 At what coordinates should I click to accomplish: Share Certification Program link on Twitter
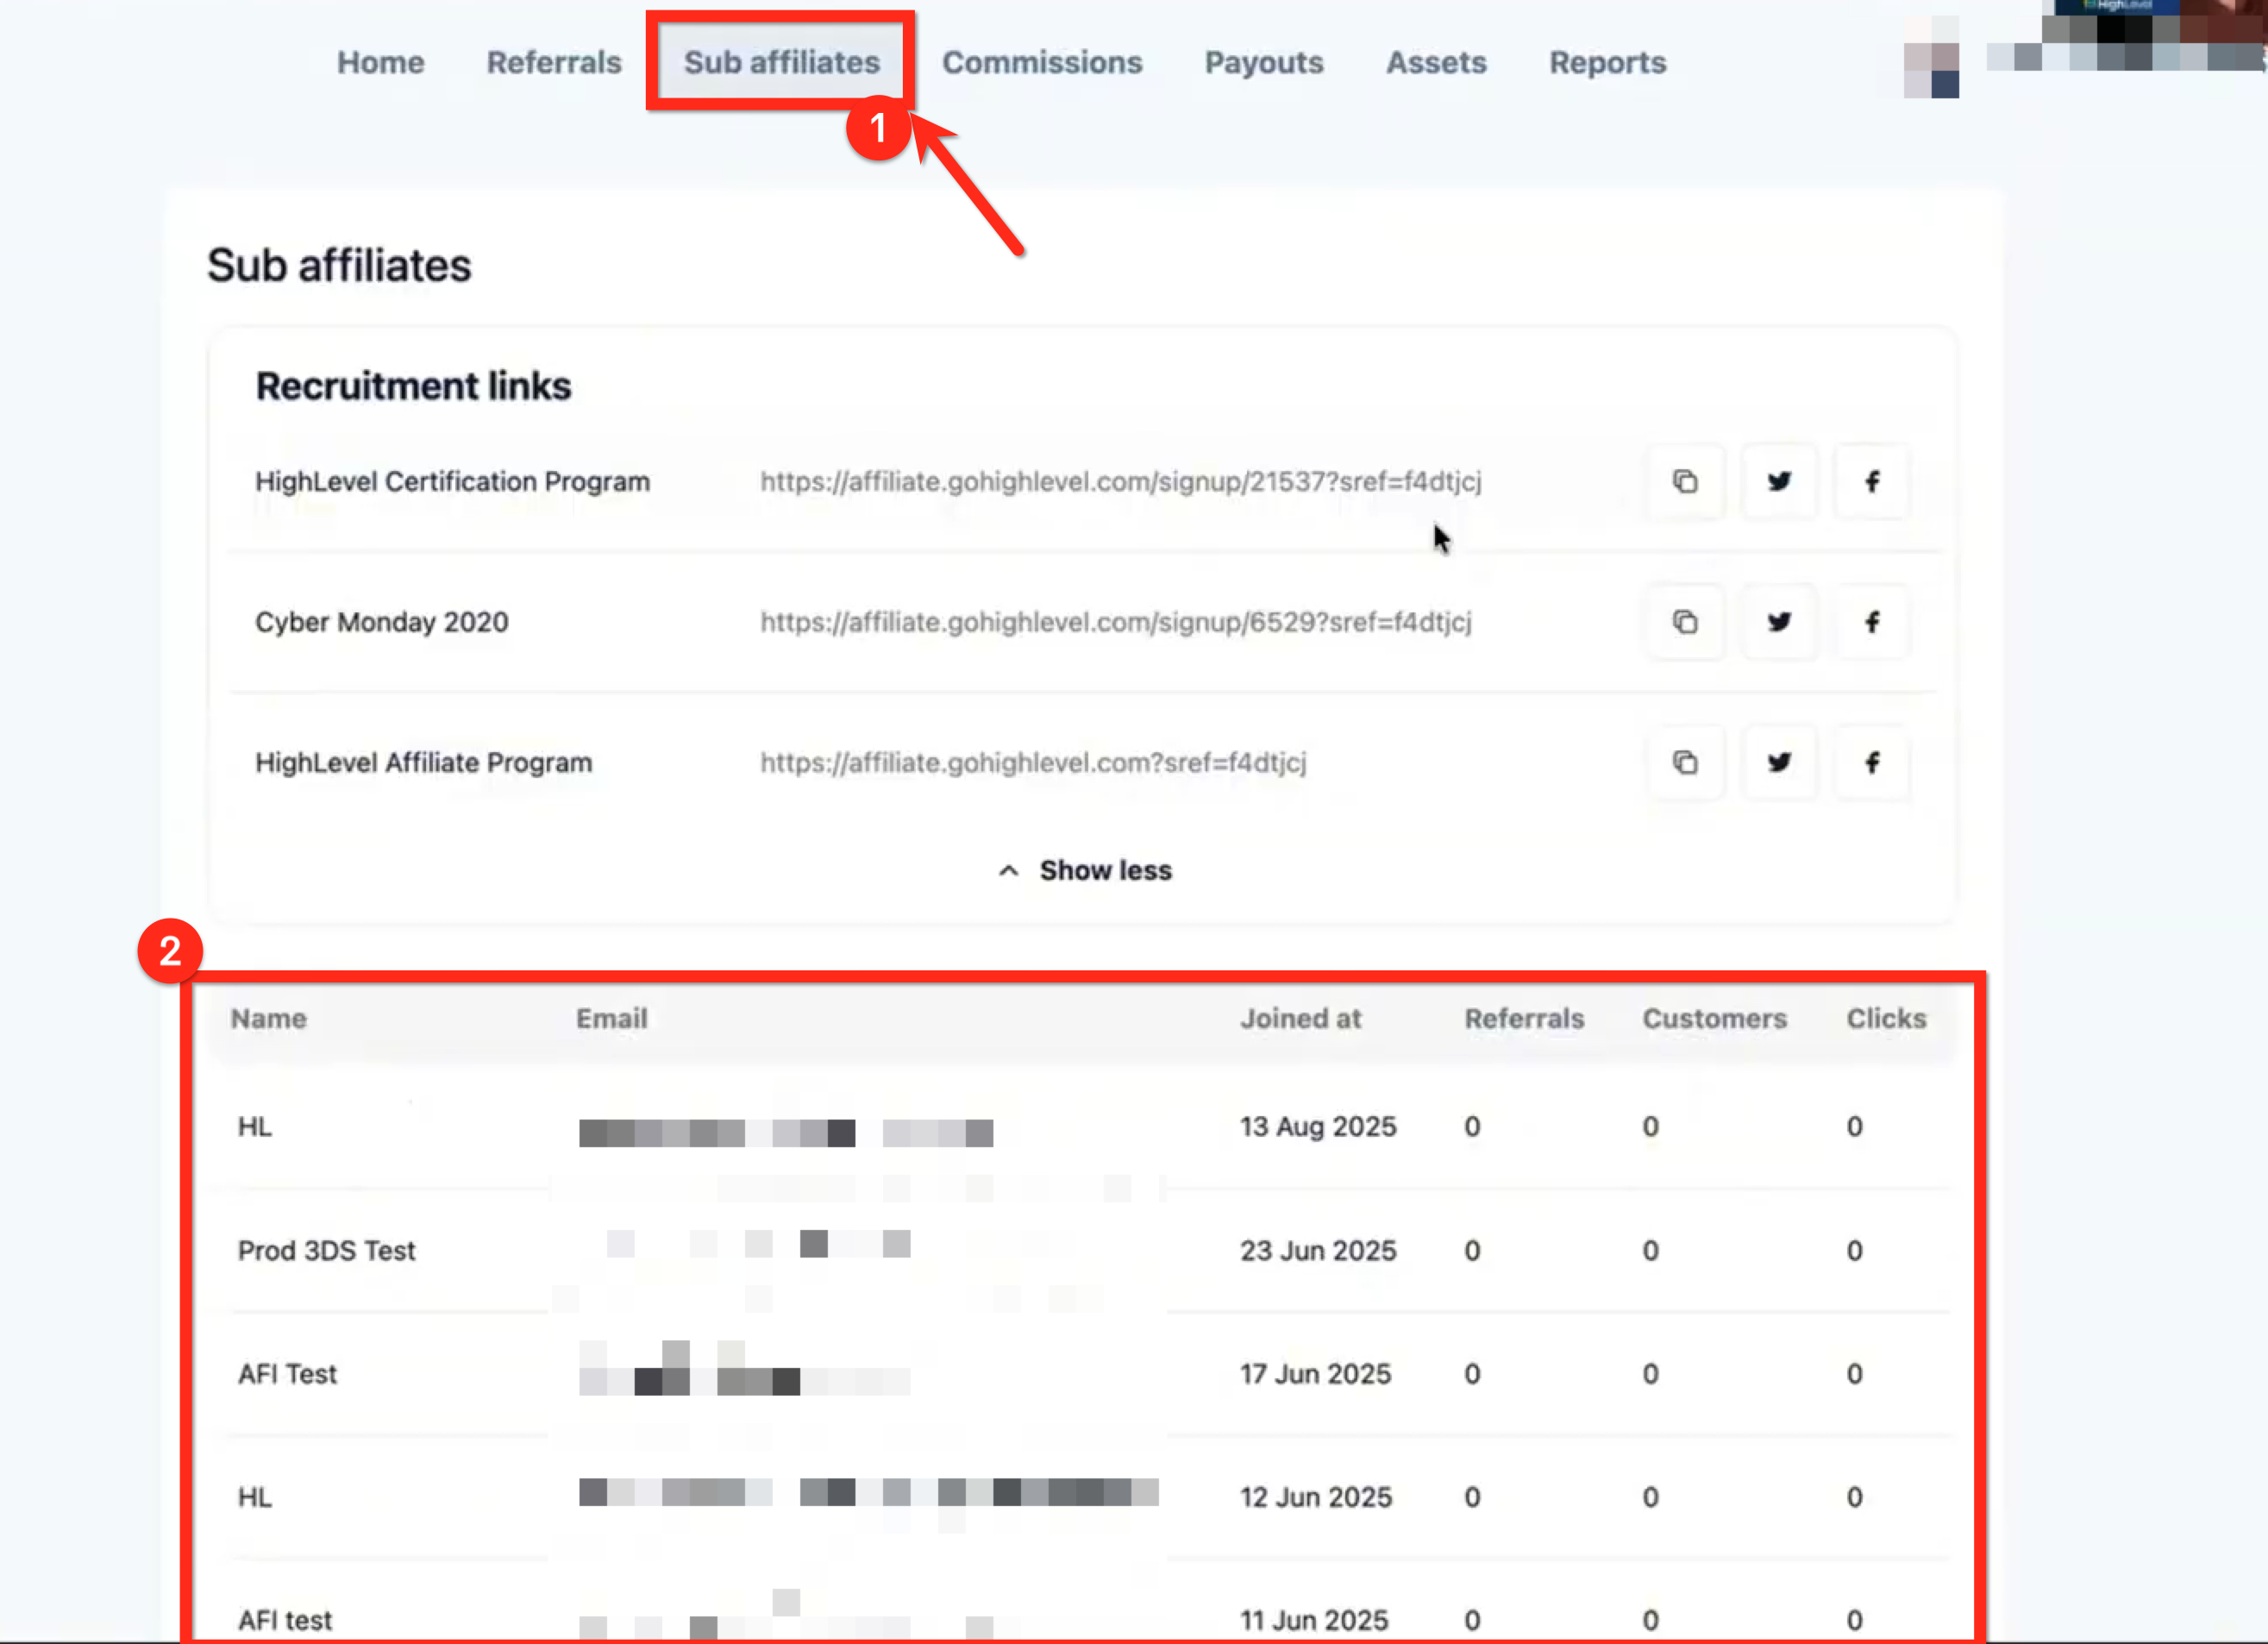coord(1778,482)
